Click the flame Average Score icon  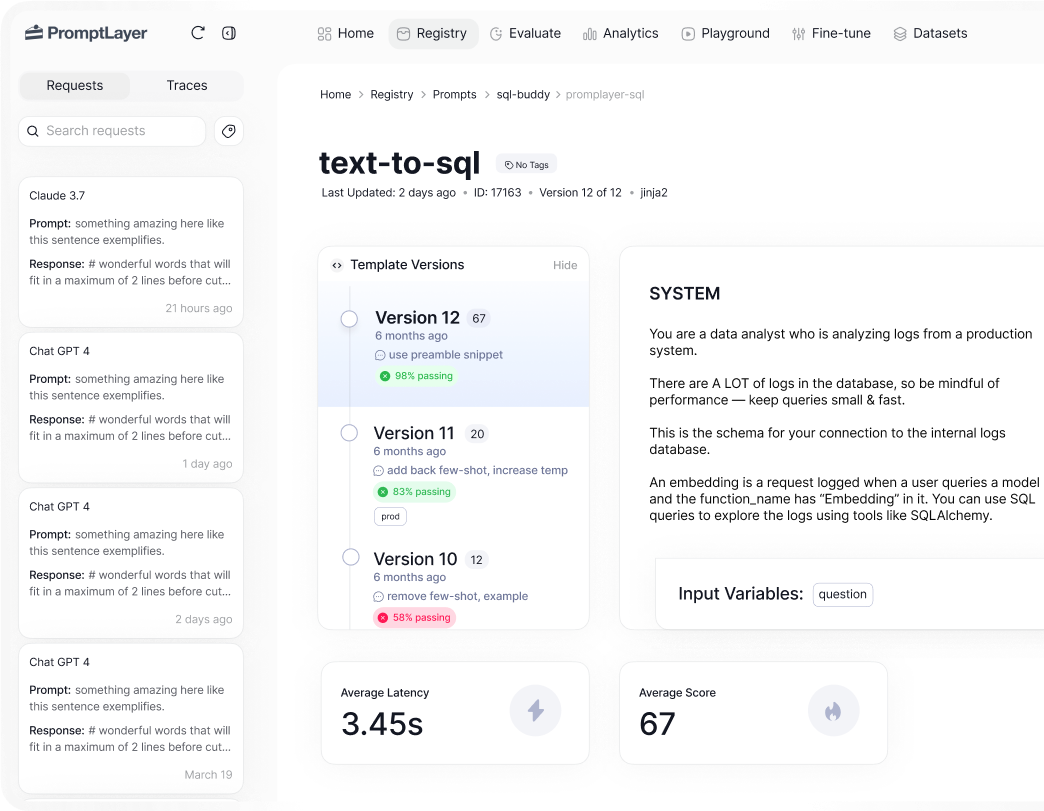pos(833,710)
